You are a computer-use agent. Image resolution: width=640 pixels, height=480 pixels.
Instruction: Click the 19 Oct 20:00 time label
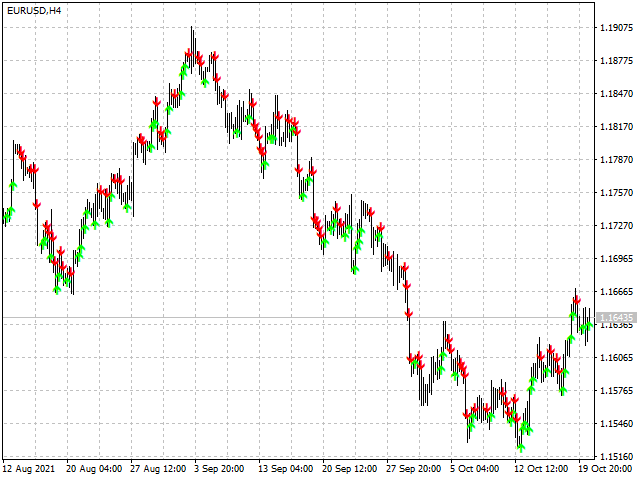click(x=605, y=469)
